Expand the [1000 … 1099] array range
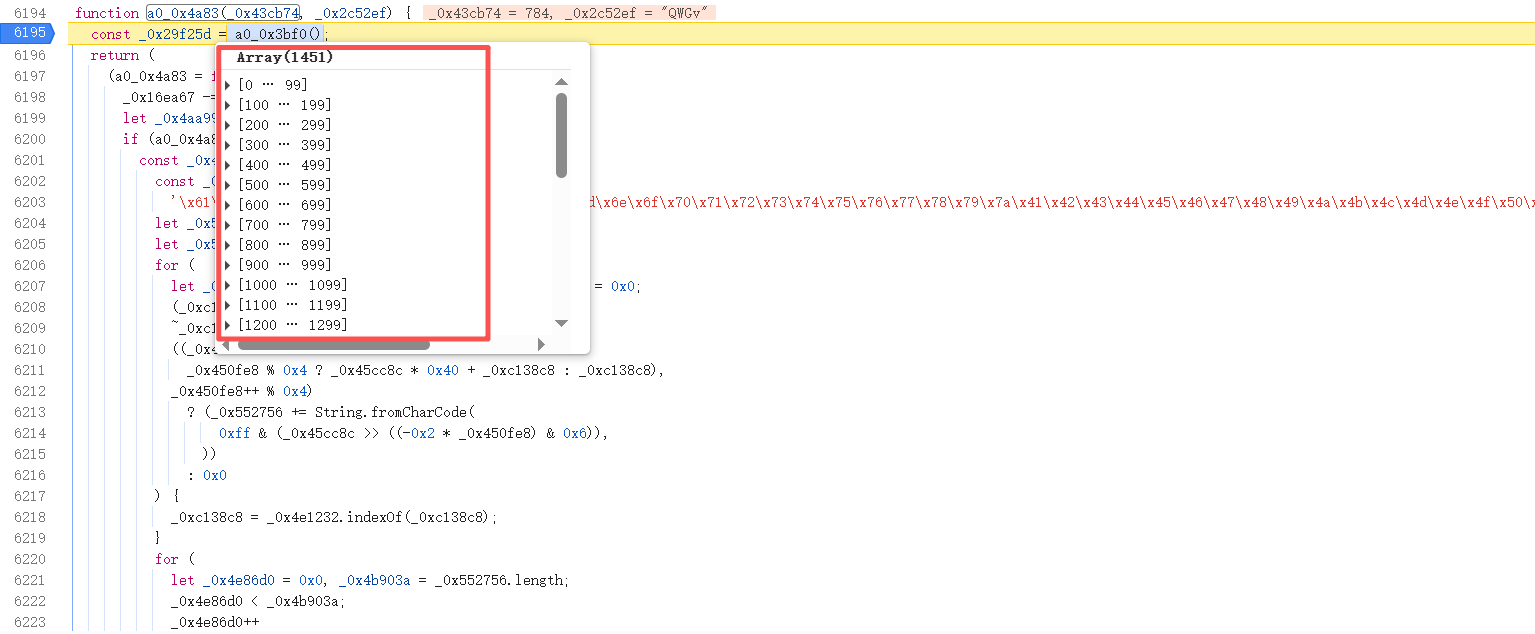1535x634 pixels. click(x=229, y=285)
